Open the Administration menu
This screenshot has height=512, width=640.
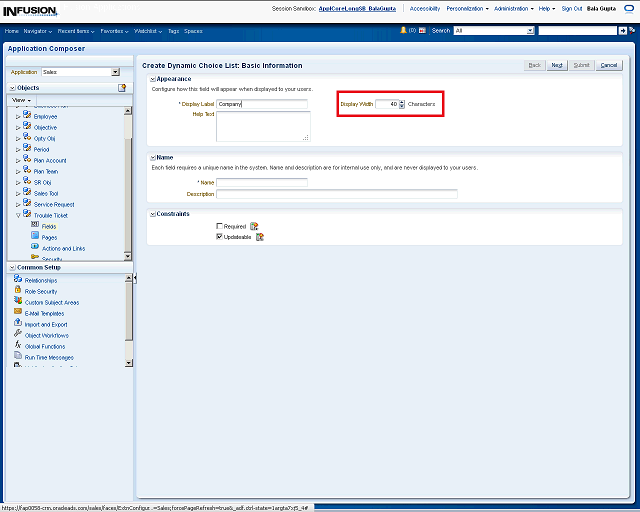point(514,8)
